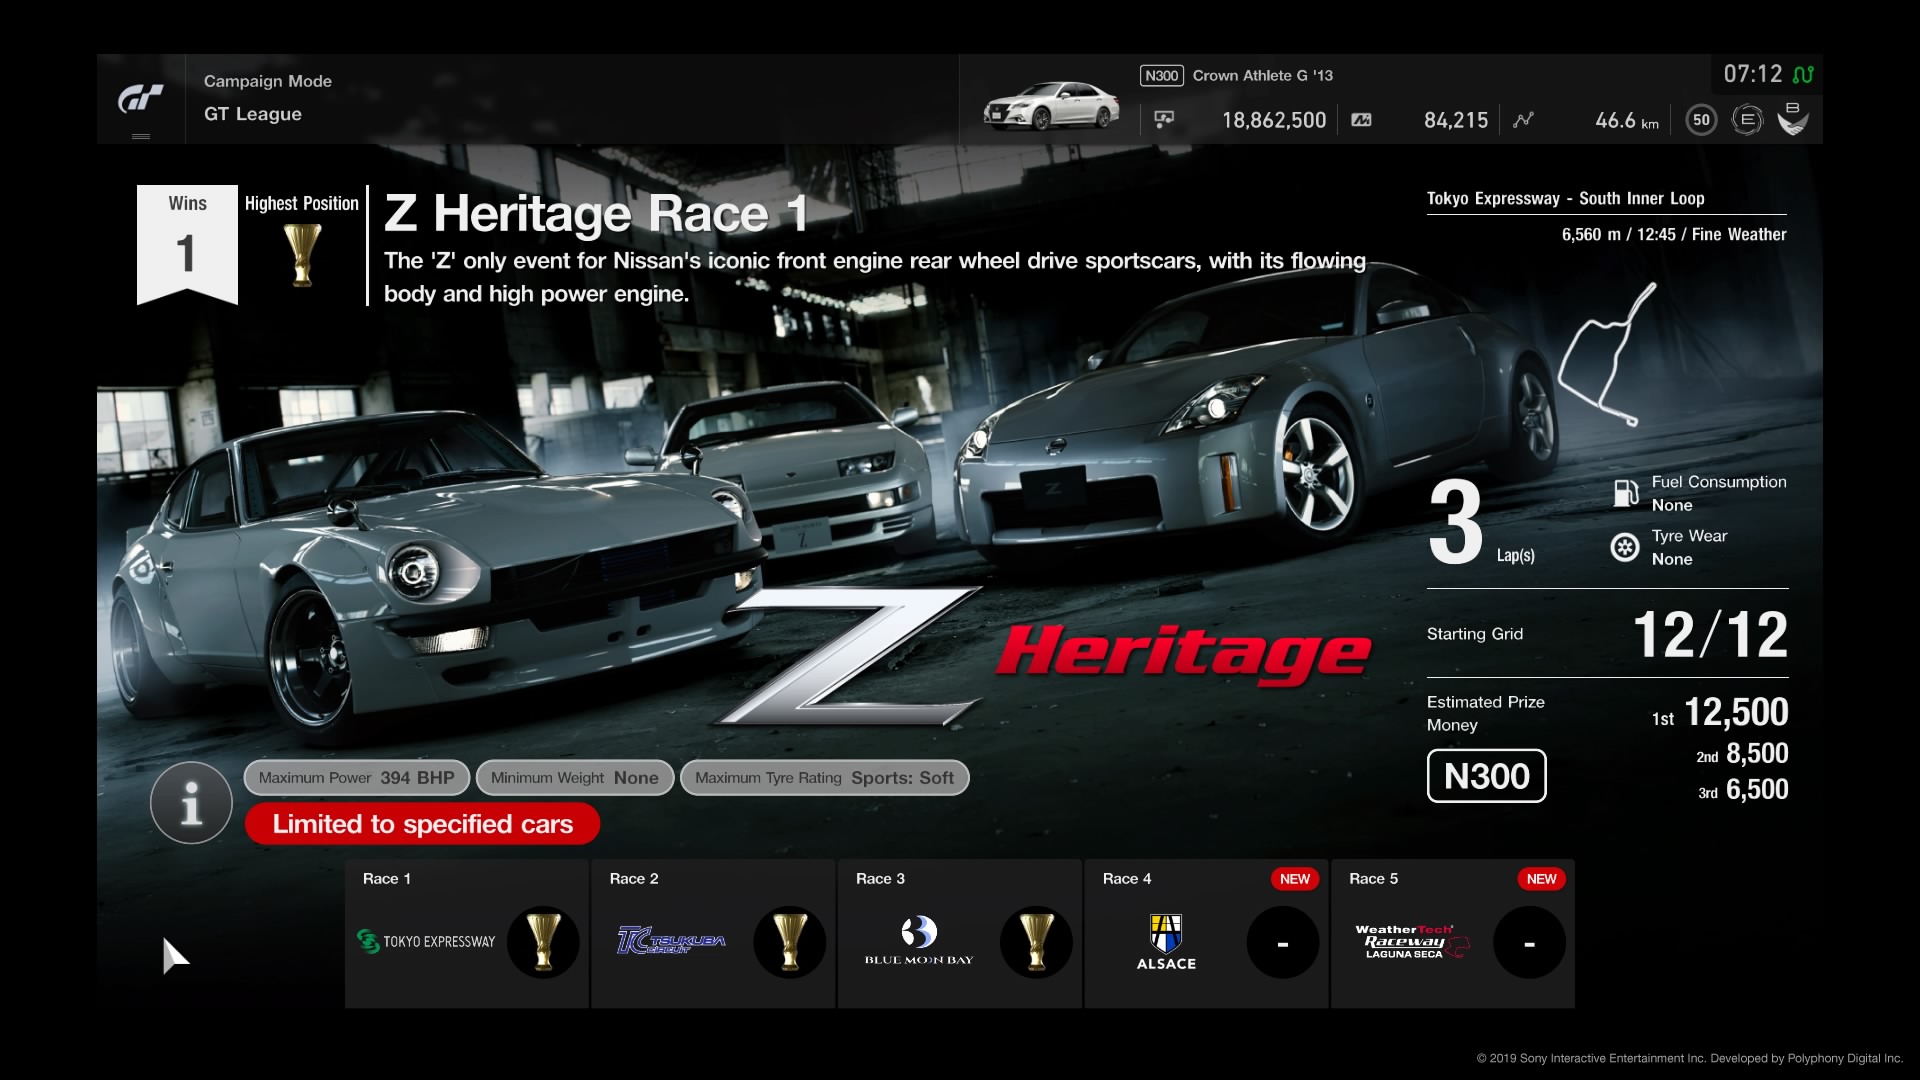Click the Blue Moon Bay logo in Race 3
This screenshot has height=1080, width=1920.
(x=919, y=941)
